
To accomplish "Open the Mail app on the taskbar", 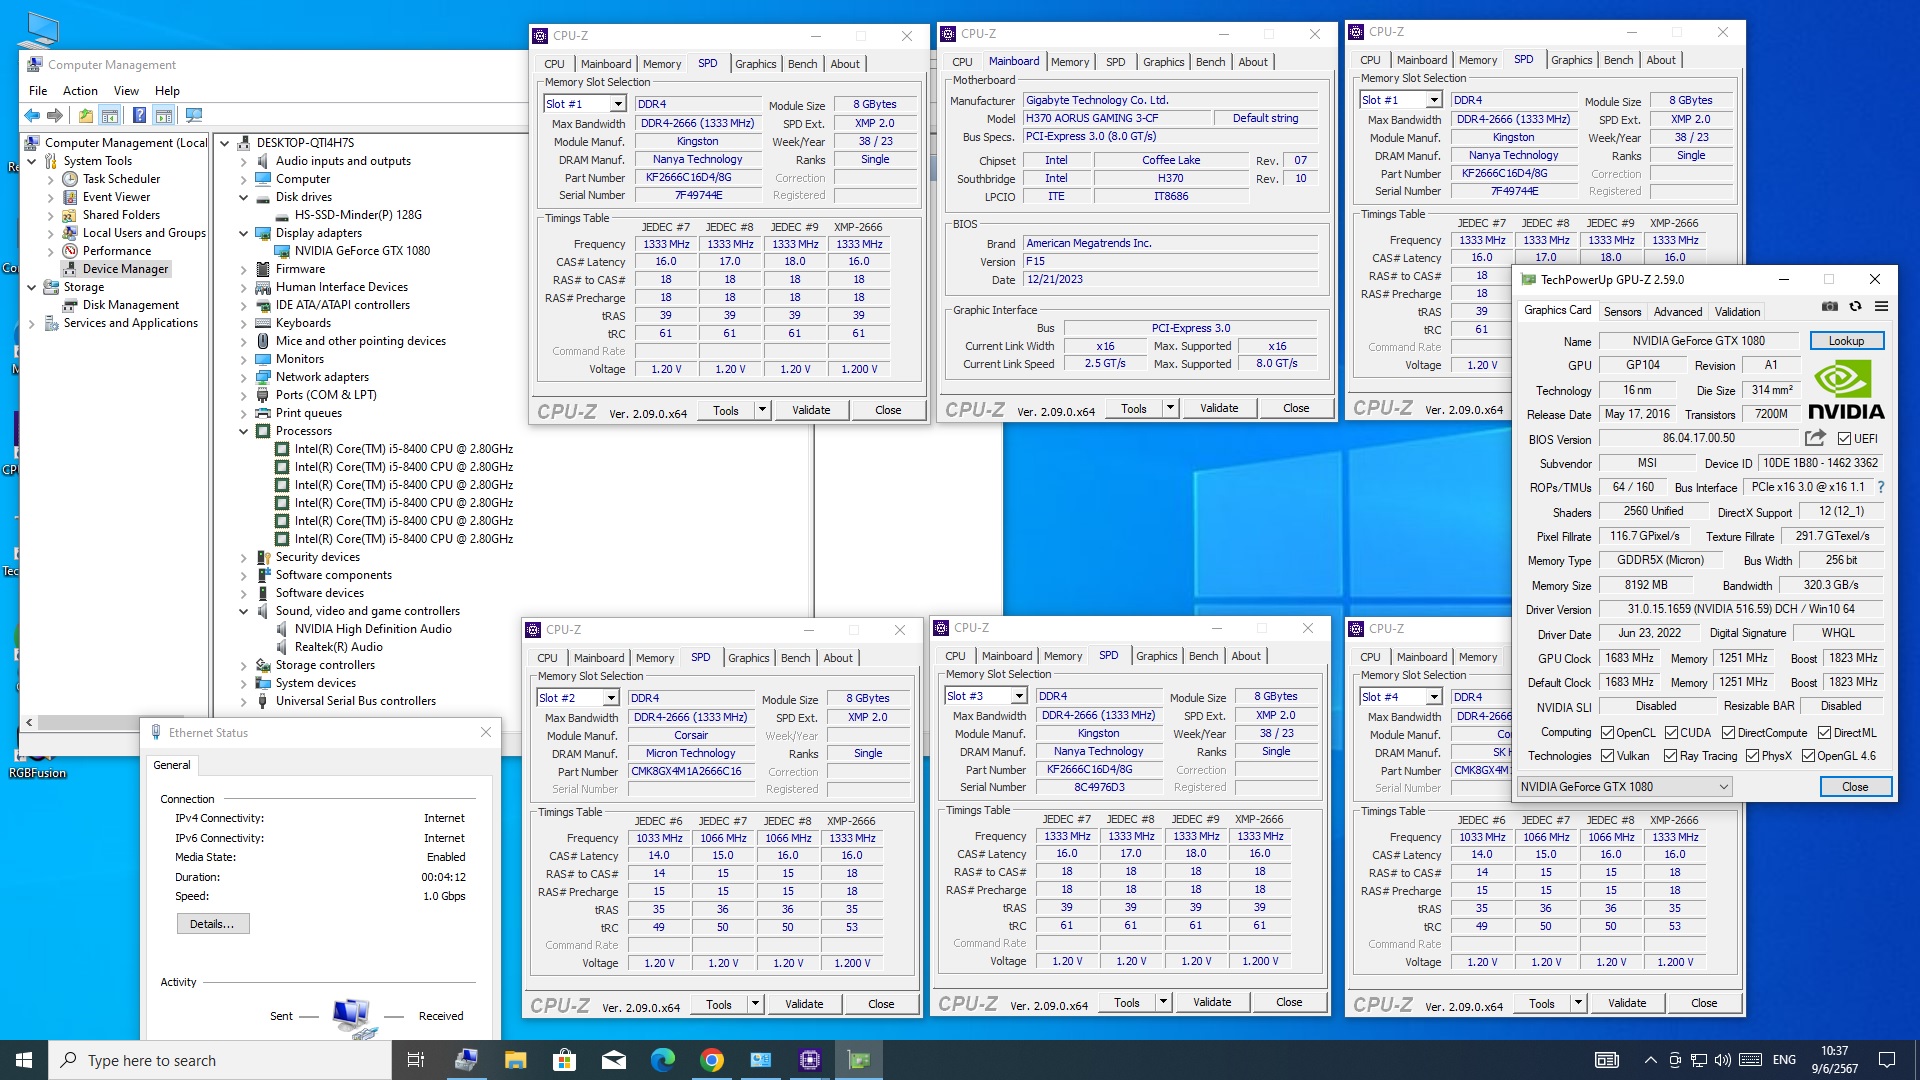I will 613,1060.
